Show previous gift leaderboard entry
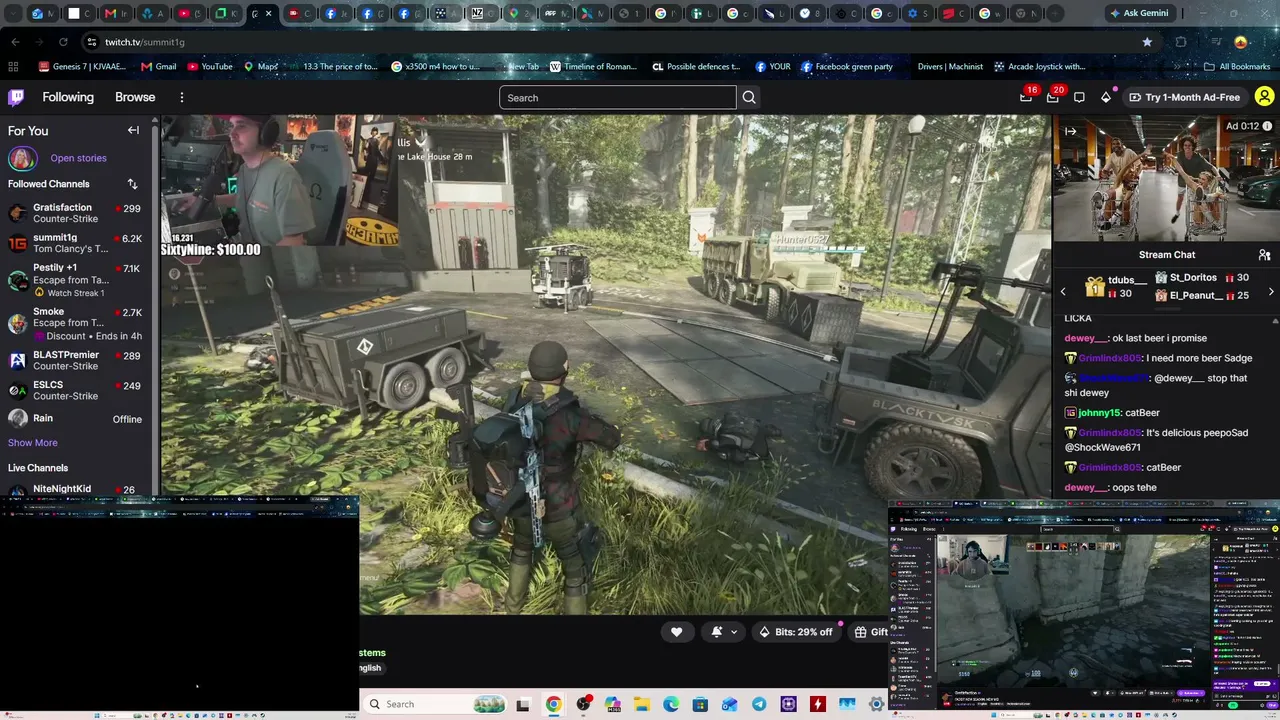 click(1063, 291)
